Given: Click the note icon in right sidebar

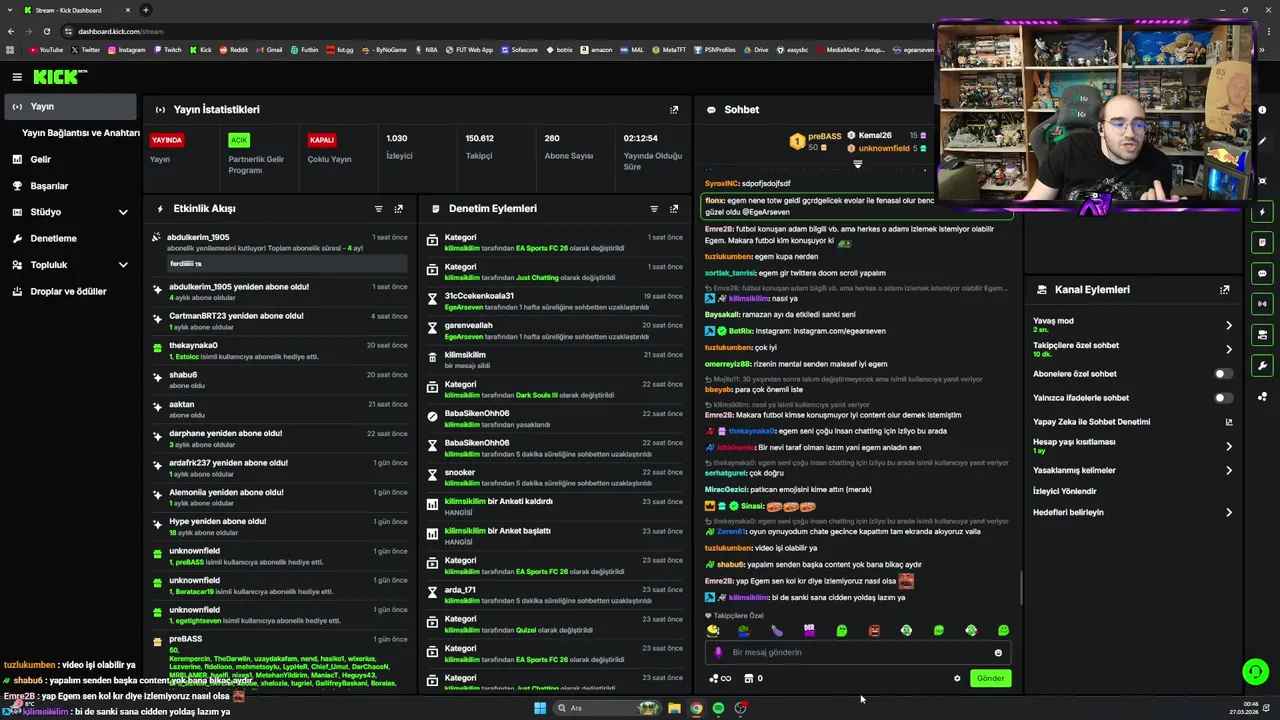Looking at the screenshot, I should (x=1263, y=243).
